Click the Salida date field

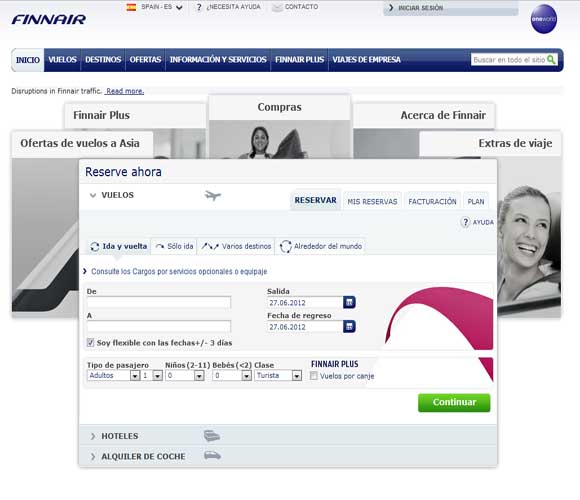[x=305, y=303]
